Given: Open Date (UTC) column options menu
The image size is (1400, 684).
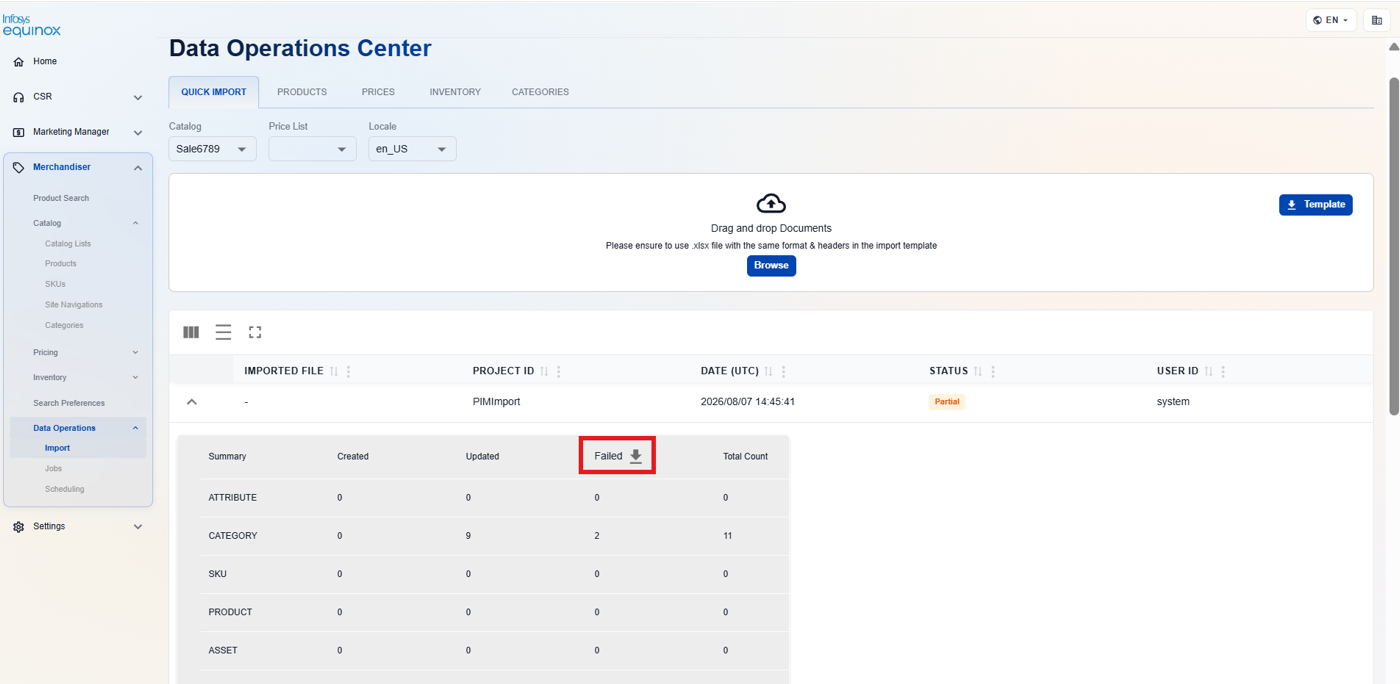Looking at the screenshot, I should coord(783,371).
